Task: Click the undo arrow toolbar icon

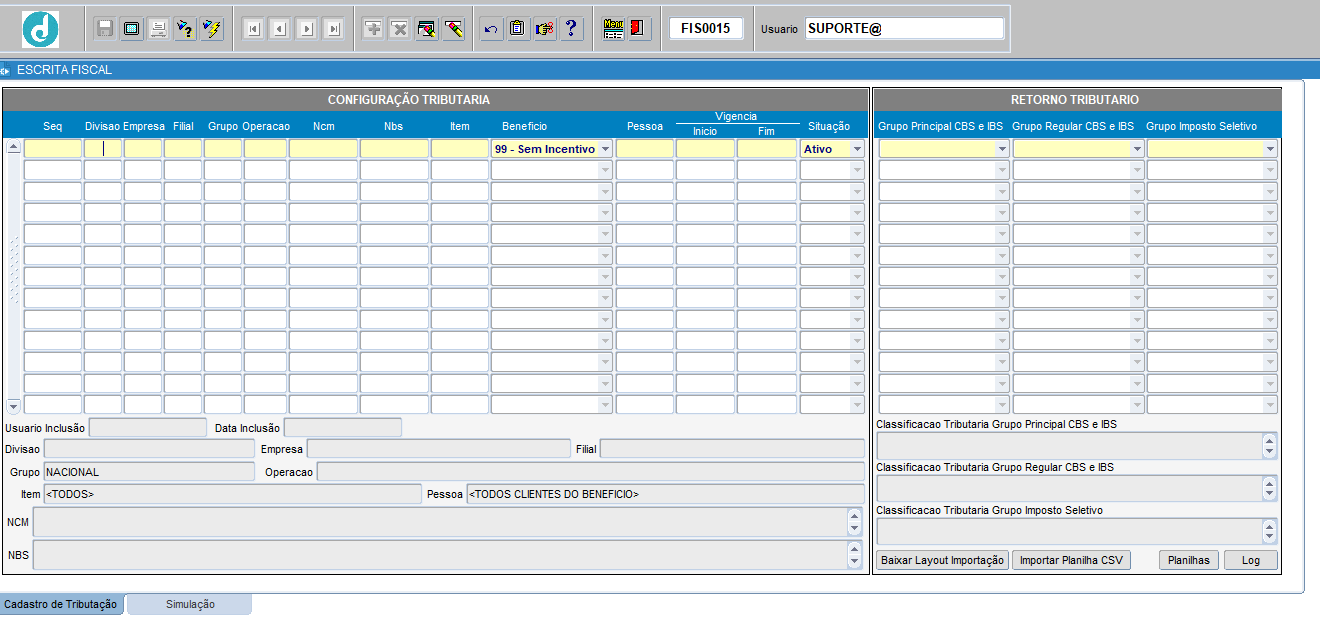Action: 490,29
